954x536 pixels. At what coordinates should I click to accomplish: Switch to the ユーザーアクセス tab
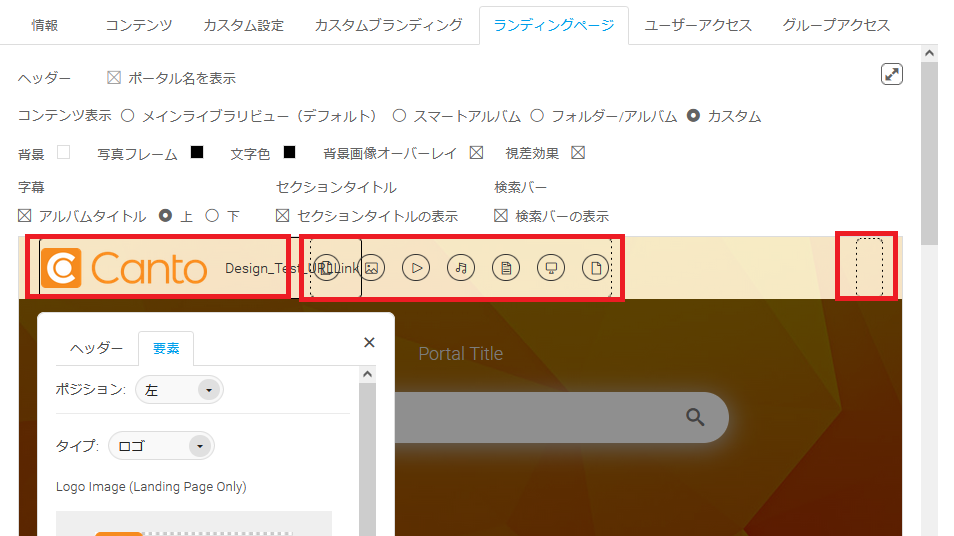(697, 25)
